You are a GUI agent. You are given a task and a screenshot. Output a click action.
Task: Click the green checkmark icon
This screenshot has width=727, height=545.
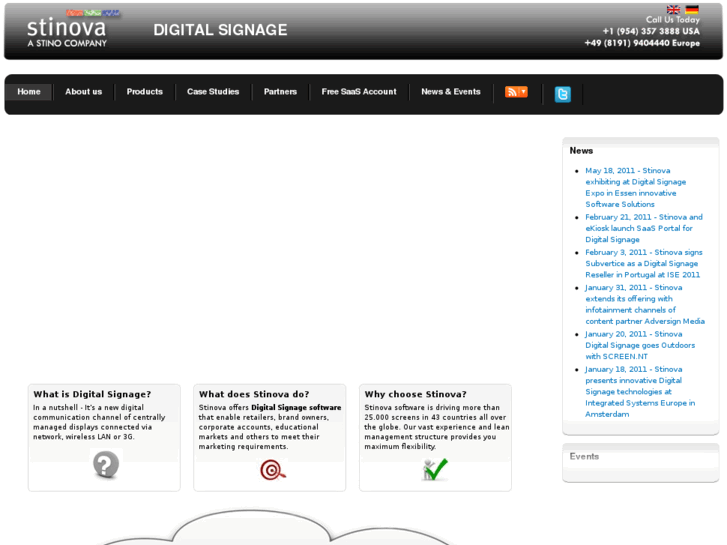tap(435, 469)
